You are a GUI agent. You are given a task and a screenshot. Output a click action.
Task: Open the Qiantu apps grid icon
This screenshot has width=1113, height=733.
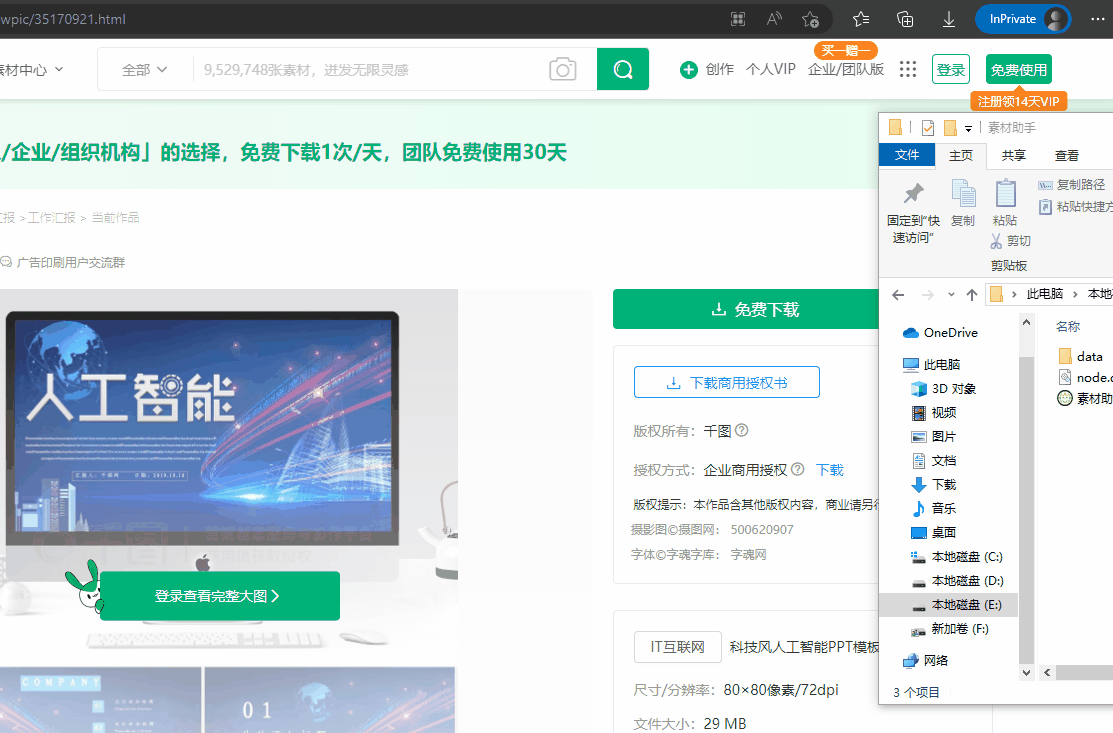908,69
